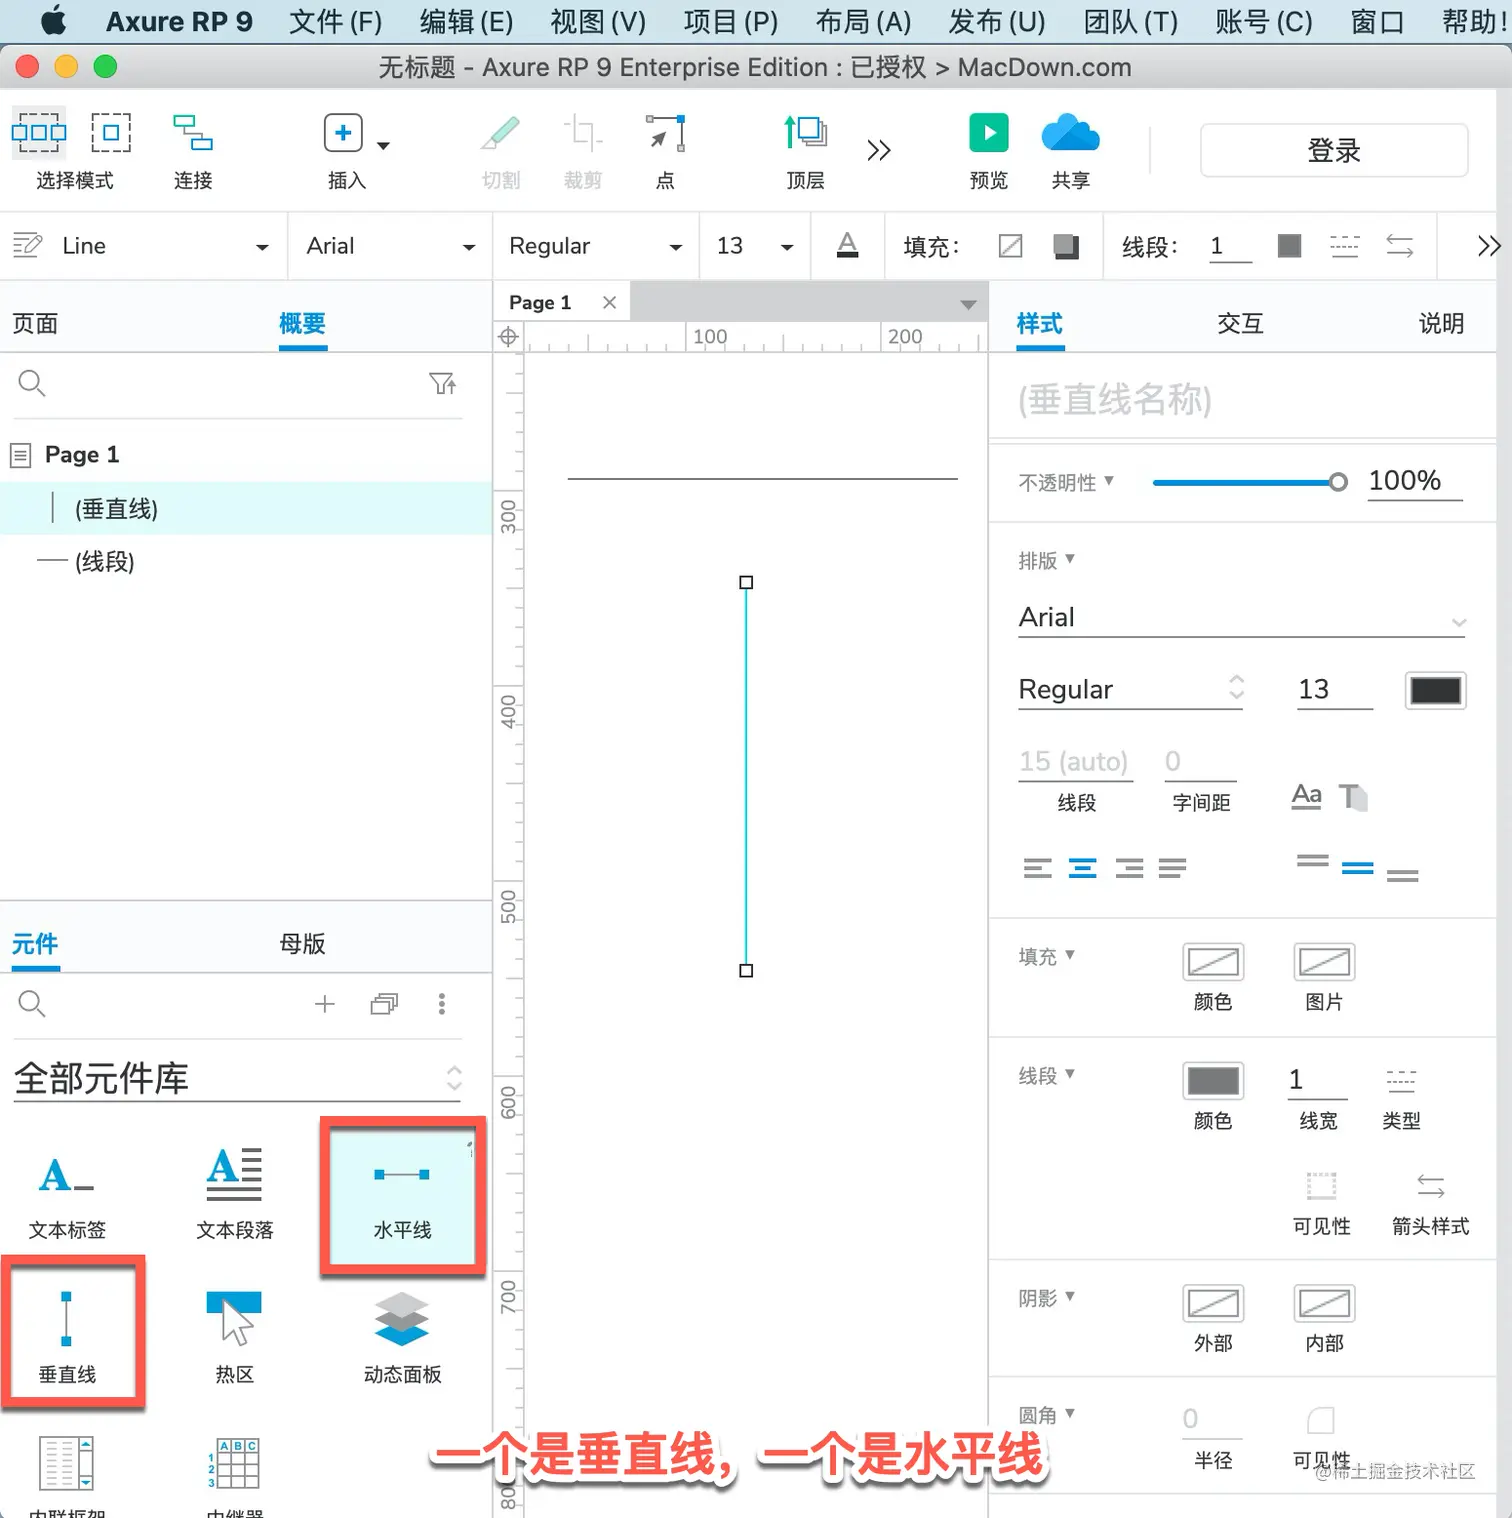Image resolution: width=1512 pixels, height=1518 pixels.
Task: Open the line pattern icon in toolbar
Action: (x=1345, y=246)
